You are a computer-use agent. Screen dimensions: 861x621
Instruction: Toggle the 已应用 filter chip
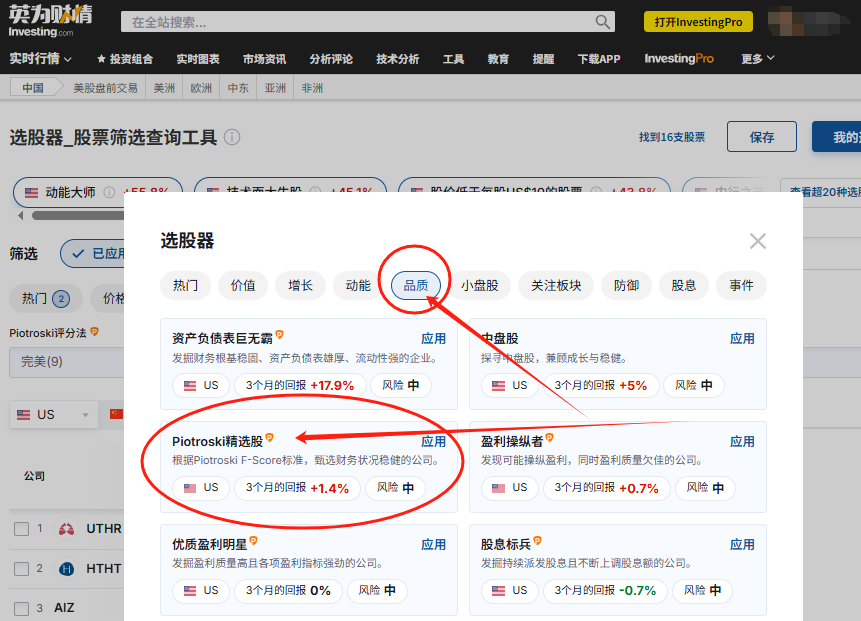click(92, 253)
